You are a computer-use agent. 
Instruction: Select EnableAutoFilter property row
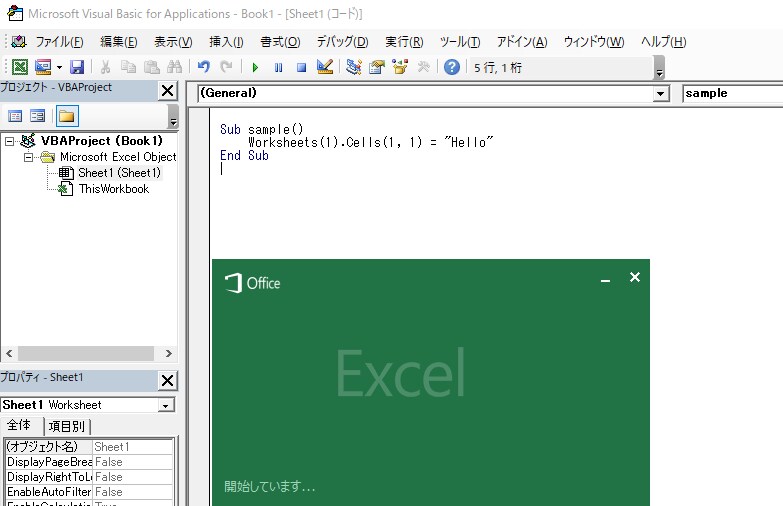tap(89, 492)
